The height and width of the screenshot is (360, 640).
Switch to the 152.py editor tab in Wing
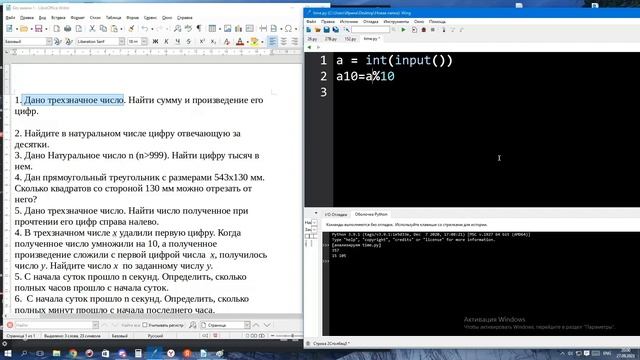click(350, 39)
